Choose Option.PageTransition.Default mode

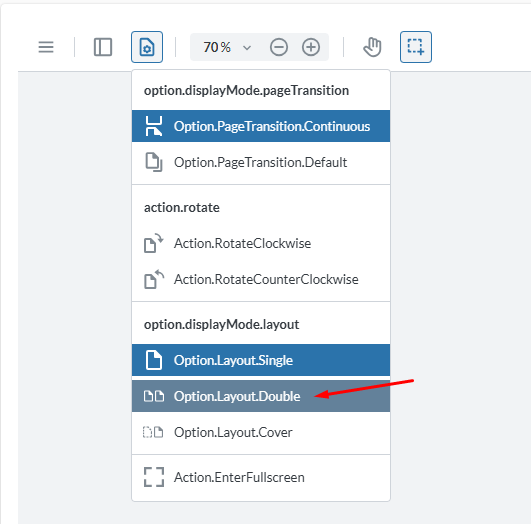click(x=261, y=162)
